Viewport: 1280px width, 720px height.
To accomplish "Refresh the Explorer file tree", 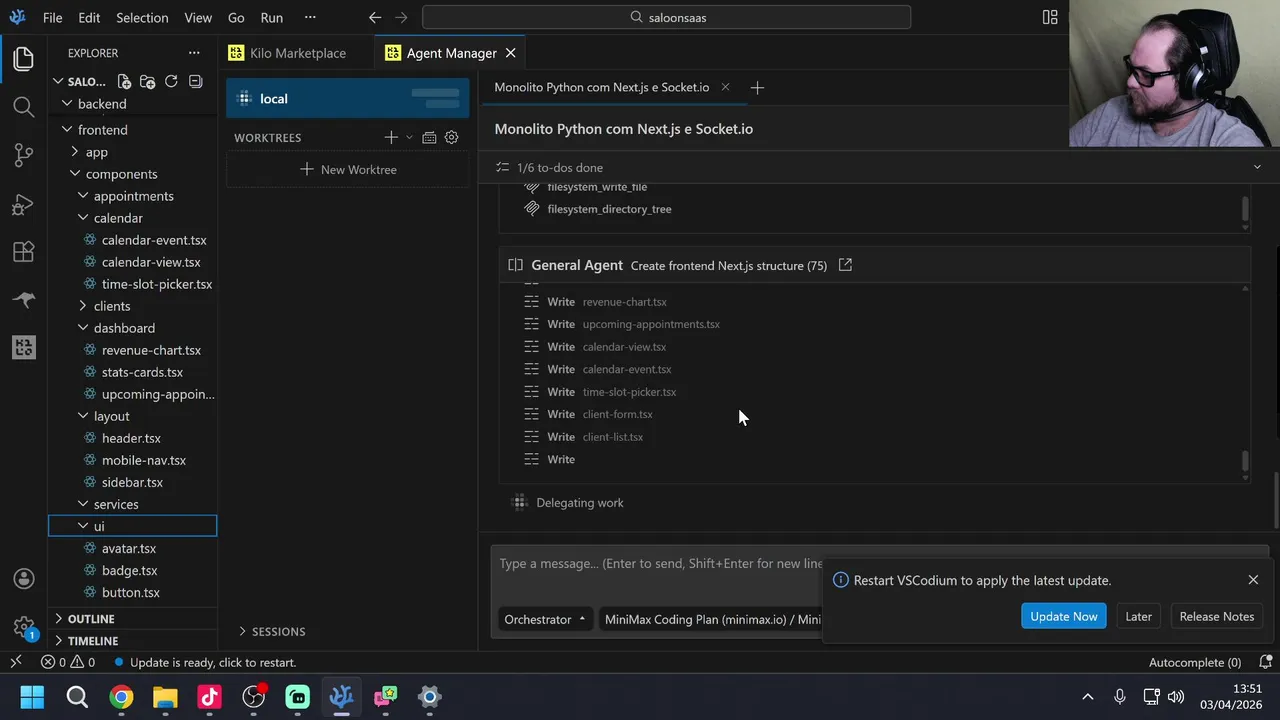I will coord(171,82).
